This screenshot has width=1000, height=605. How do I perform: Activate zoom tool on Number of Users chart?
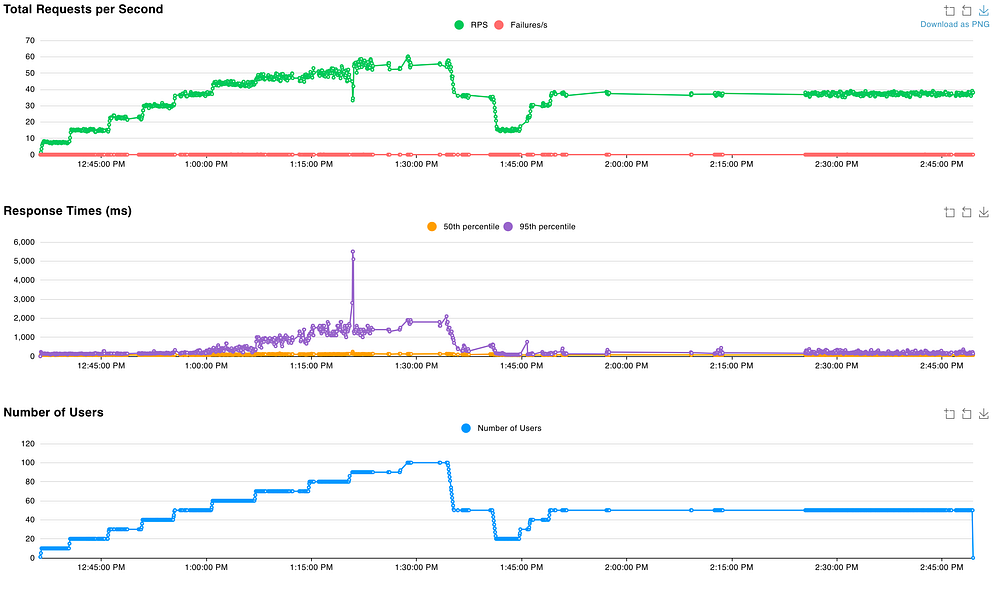point(949,413)
